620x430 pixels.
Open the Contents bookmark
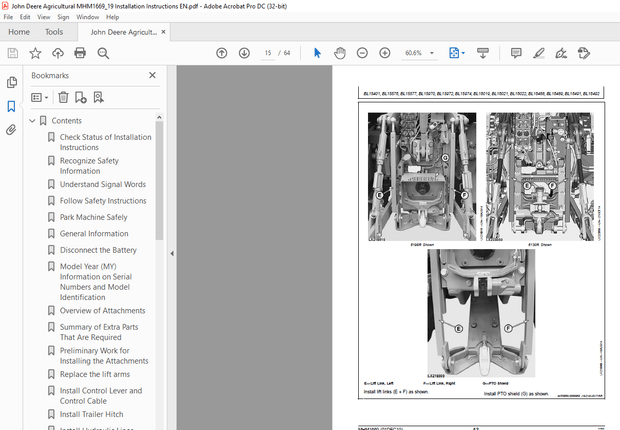point(66,121)
